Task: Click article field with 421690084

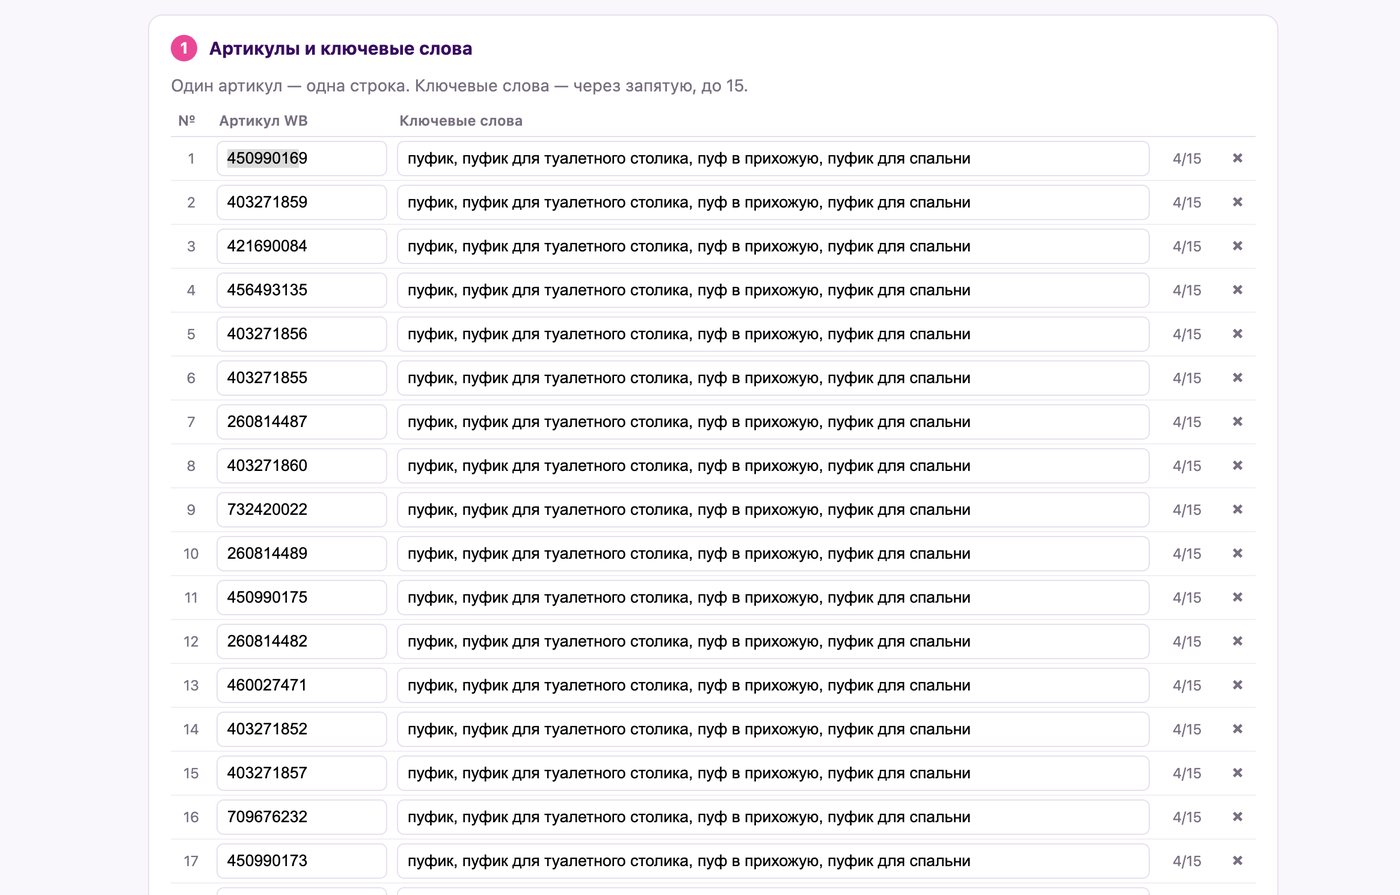Action: click(x=302, y=246)
